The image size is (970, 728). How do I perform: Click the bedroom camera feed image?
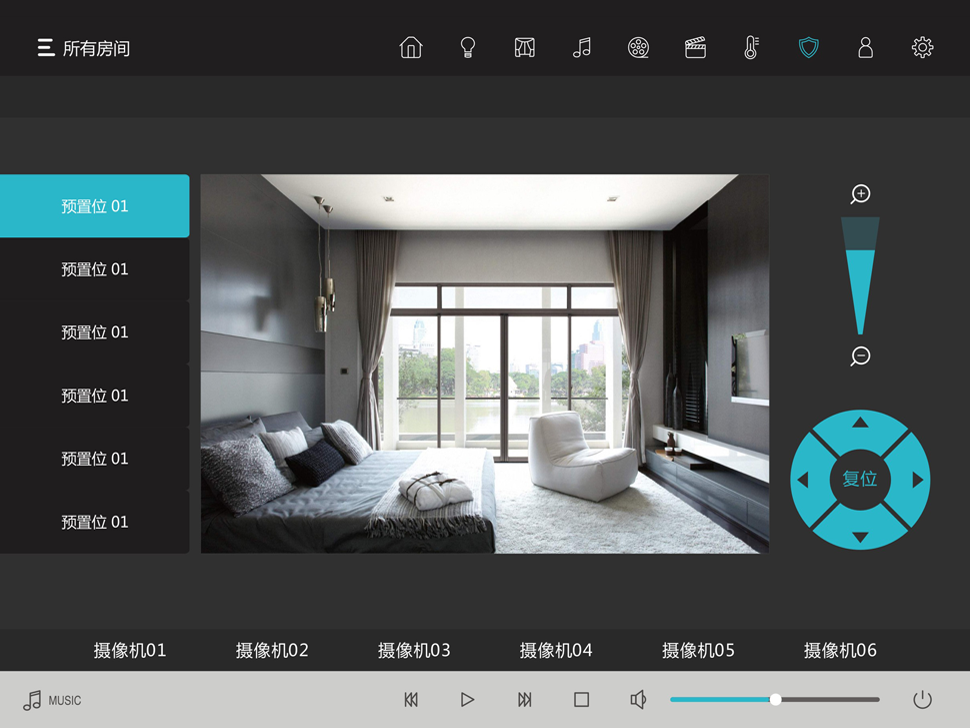[x=485, y=364]
